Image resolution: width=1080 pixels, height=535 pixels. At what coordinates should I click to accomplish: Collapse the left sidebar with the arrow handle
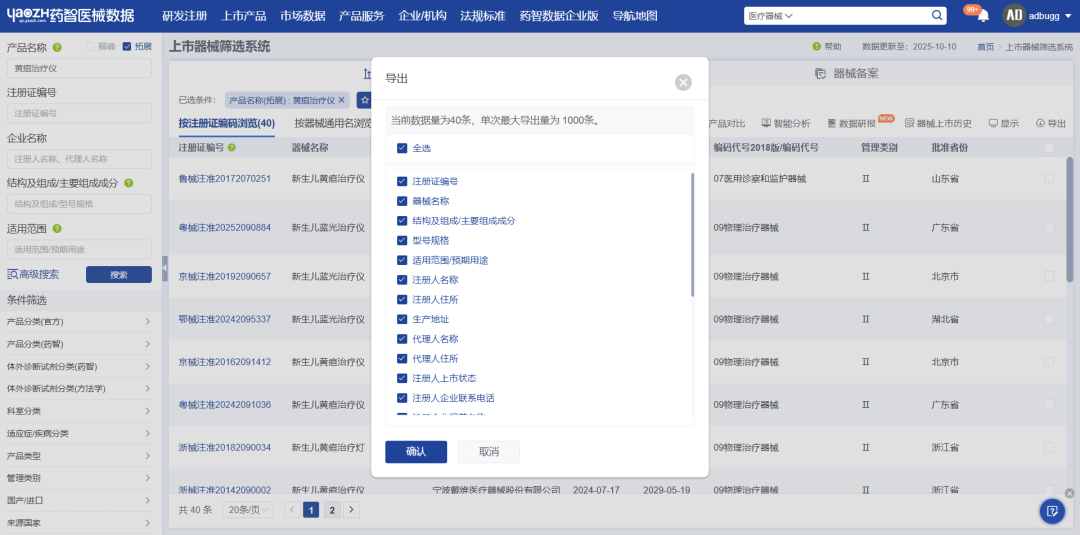(165, 269)
